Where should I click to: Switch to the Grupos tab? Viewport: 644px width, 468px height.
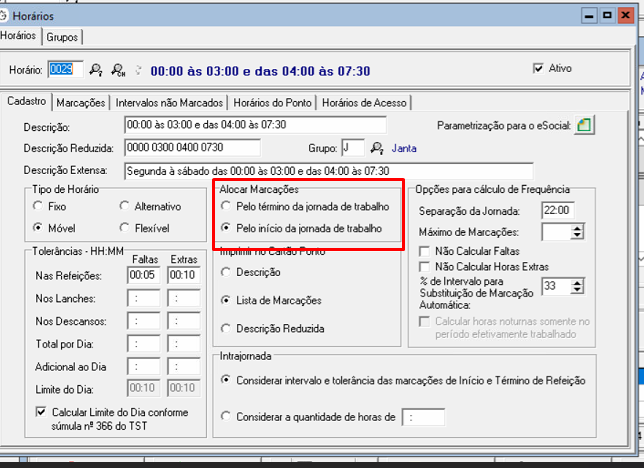click(x=62, y=36)
